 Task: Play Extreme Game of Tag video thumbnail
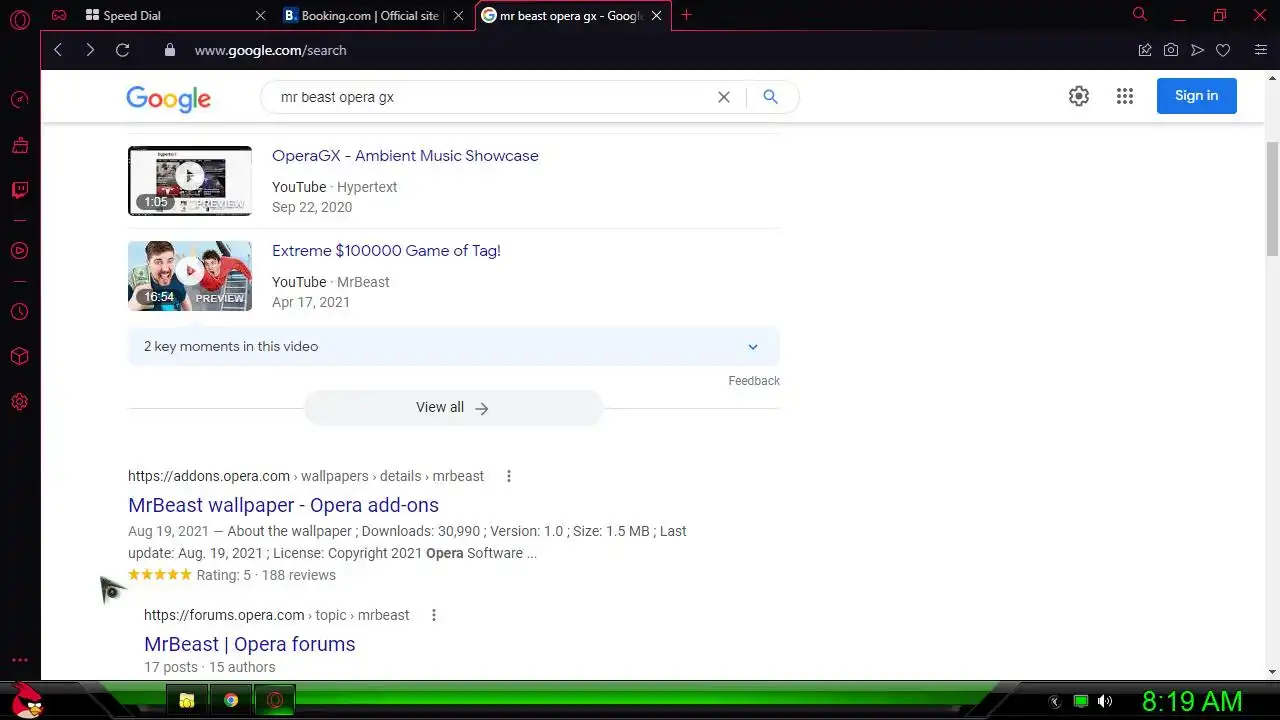190,276
